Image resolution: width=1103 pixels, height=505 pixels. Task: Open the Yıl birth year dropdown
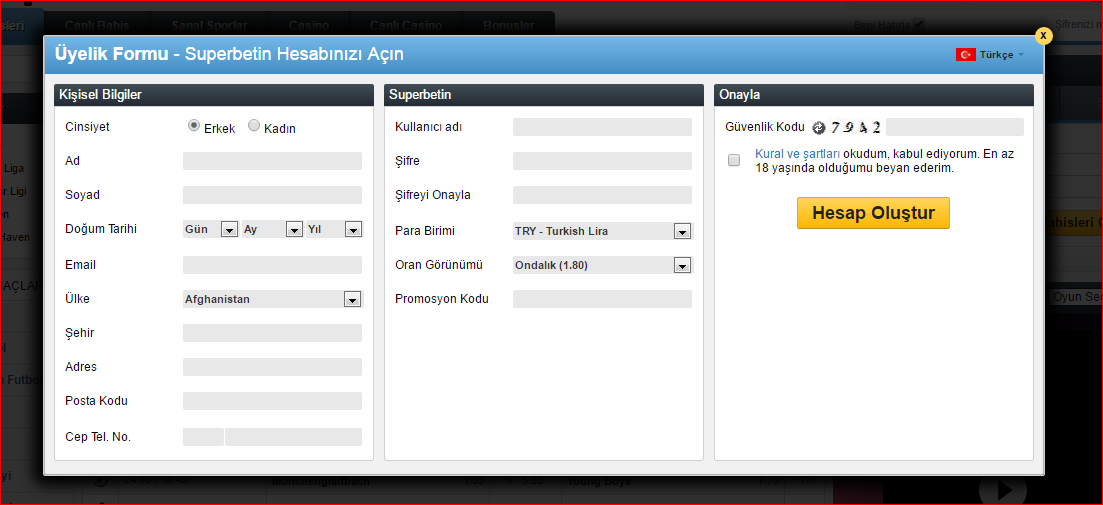334,229
